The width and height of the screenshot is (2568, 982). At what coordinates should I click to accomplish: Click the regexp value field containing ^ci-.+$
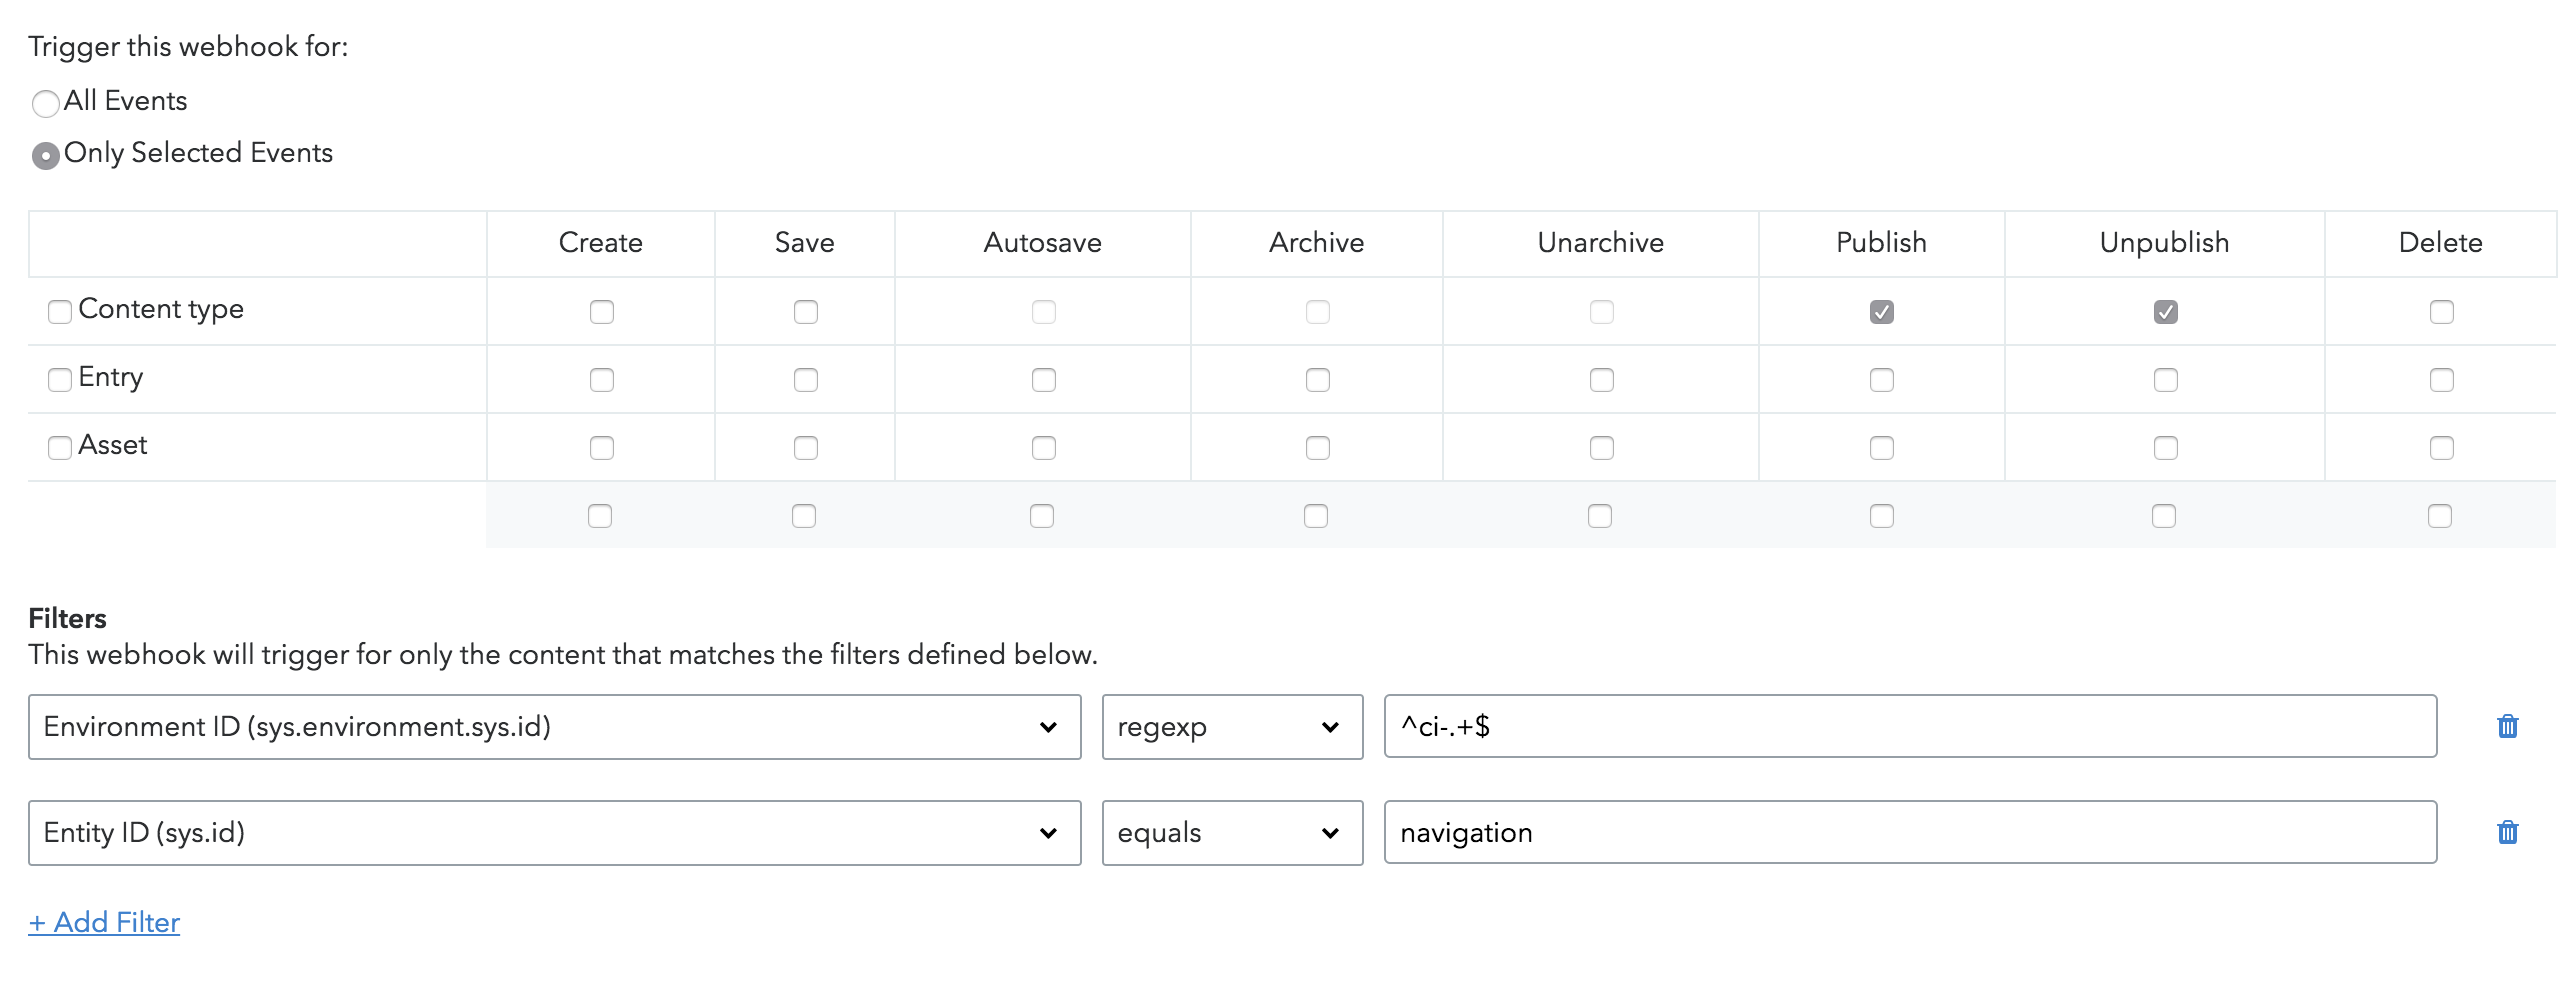(x=1910, y=727)
